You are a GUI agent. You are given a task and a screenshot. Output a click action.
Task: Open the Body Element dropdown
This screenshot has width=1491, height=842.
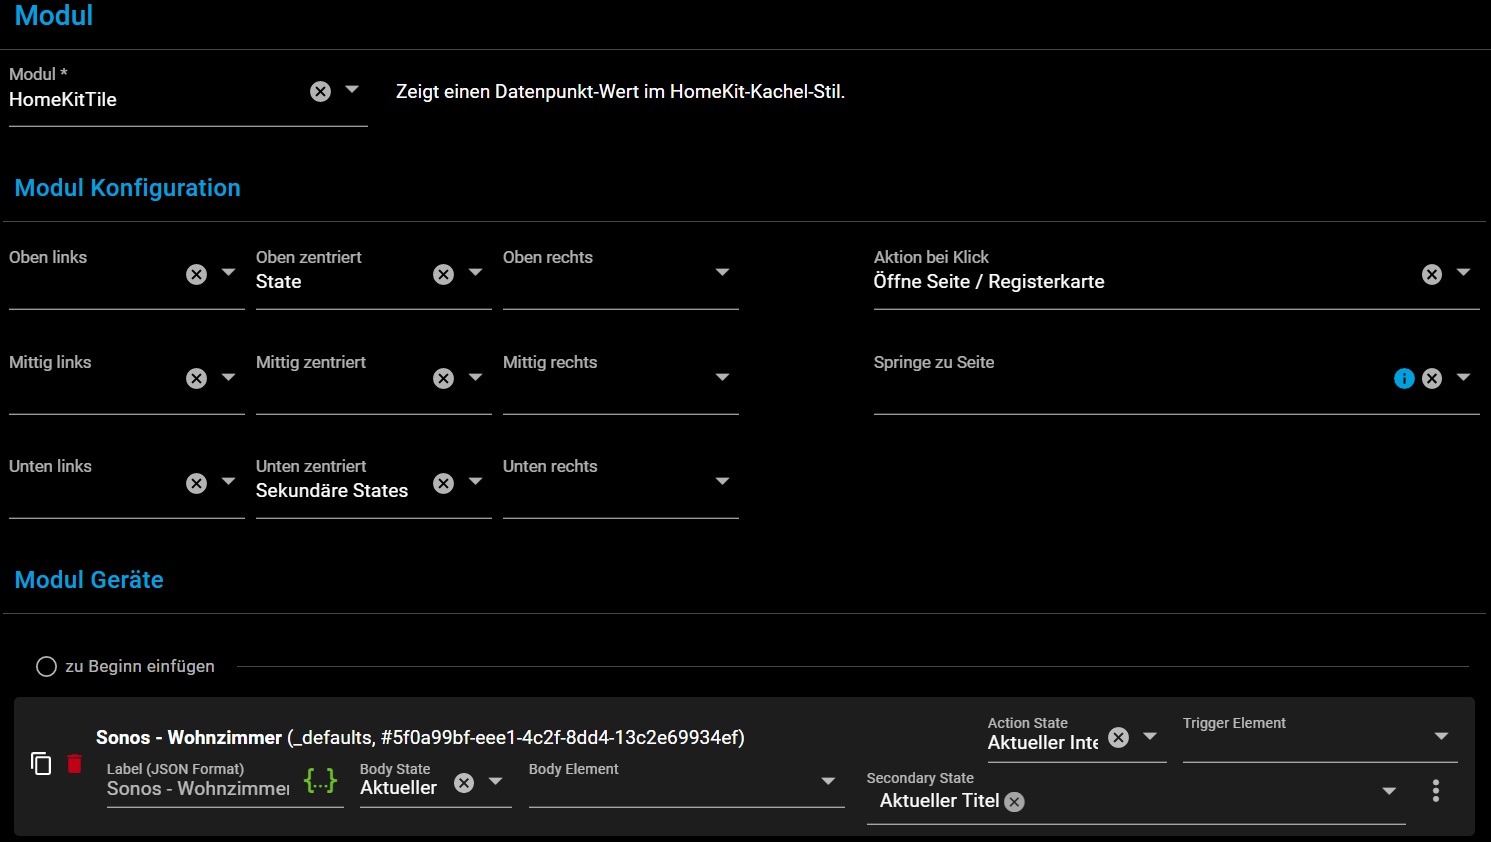[x=828, y=782]
